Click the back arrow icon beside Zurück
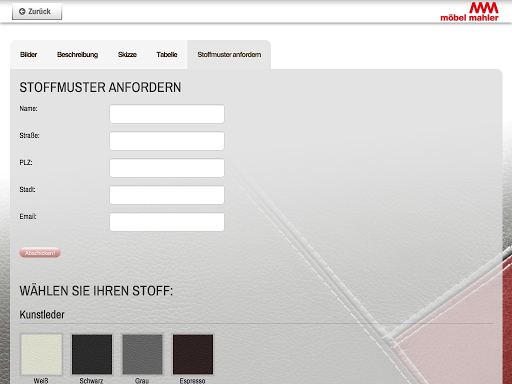The width and height of the screenshot is (512, 384). click(22, 12)
